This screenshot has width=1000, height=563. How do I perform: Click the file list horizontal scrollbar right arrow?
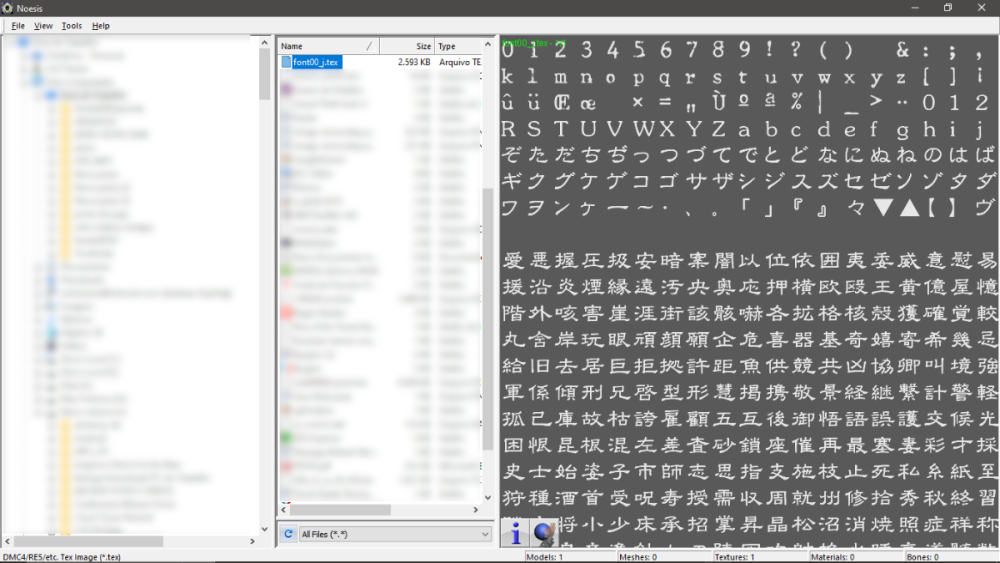pyautogui.click(x=476, y=510)
